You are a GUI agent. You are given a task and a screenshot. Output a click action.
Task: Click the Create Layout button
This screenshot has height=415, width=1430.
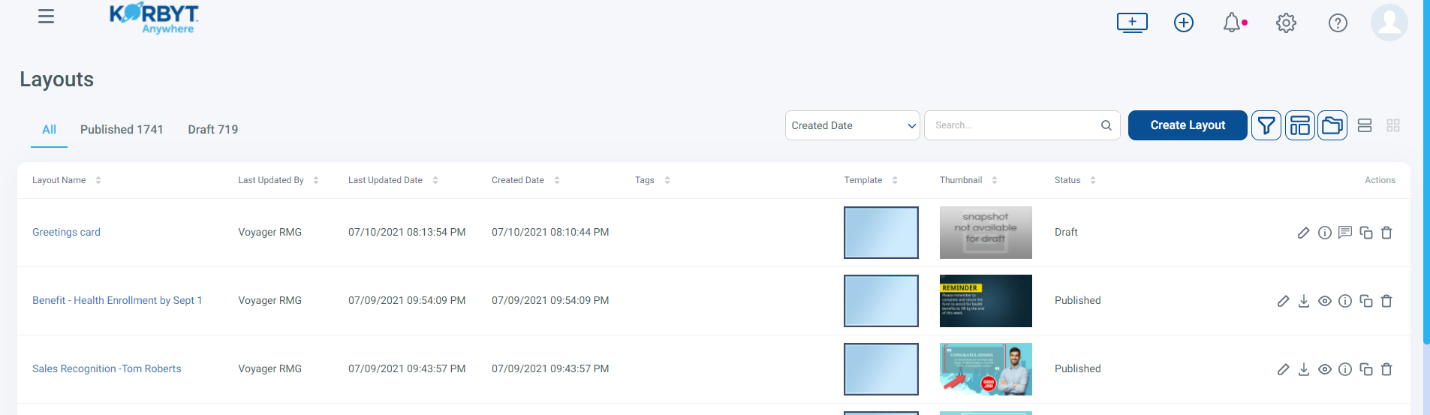[x=1188, y=125]
